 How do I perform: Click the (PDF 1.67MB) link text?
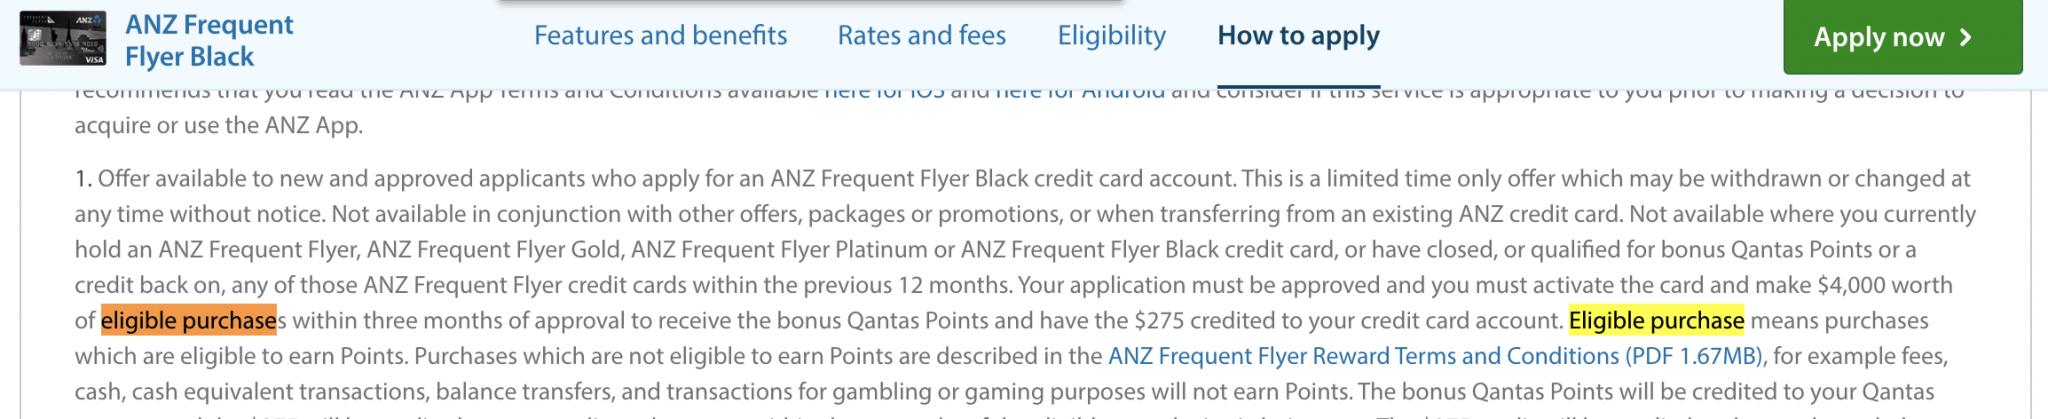1695,356
